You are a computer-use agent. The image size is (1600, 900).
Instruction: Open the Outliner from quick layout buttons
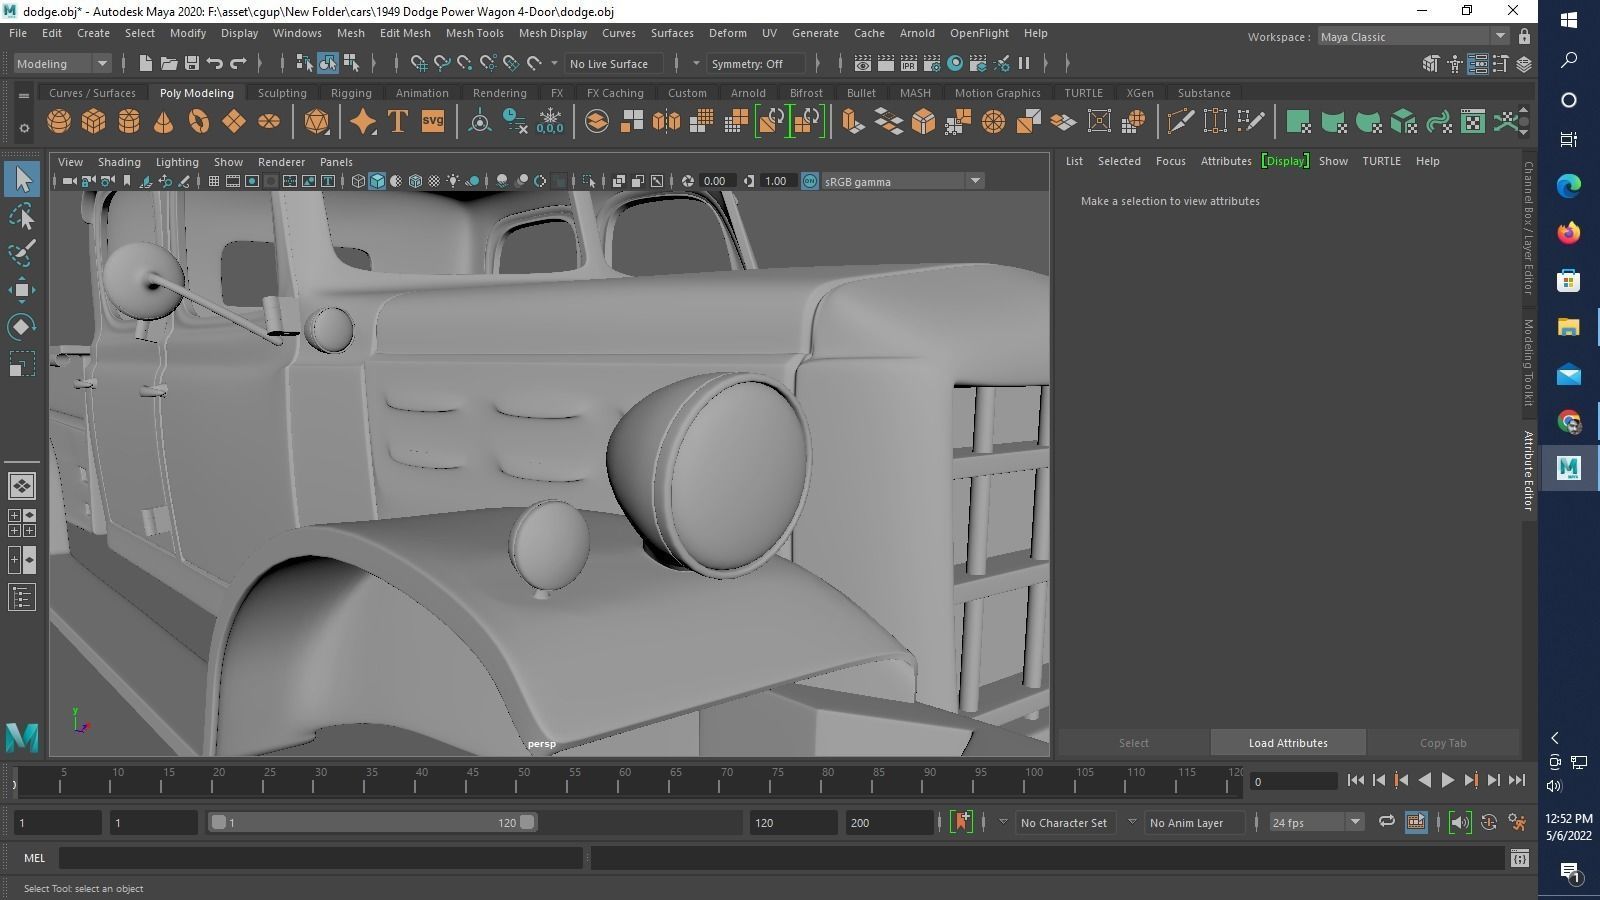click(22, 598)
